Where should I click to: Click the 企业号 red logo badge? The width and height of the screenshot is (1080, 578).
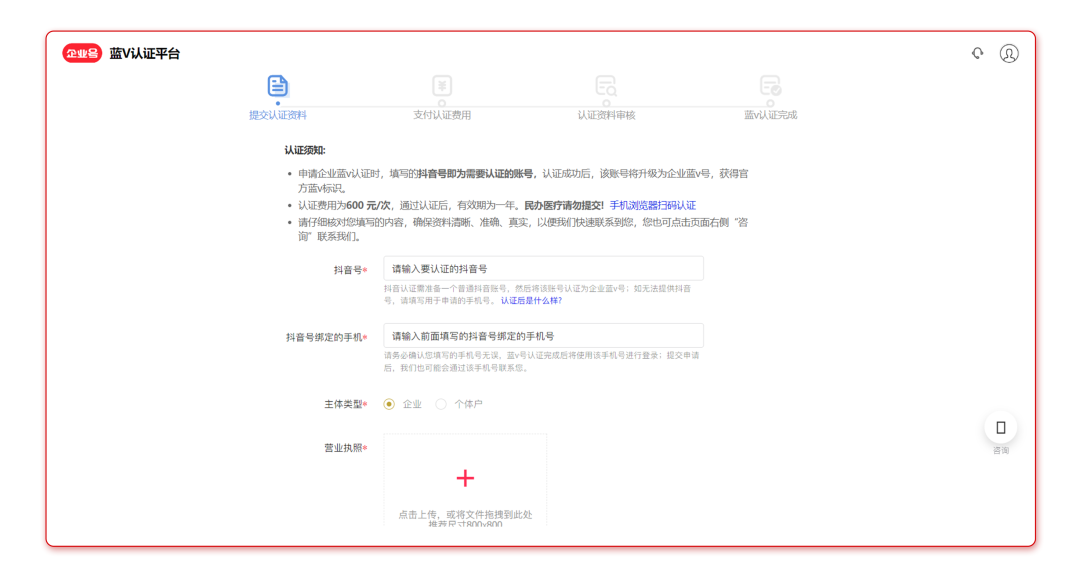click(82, 53)
